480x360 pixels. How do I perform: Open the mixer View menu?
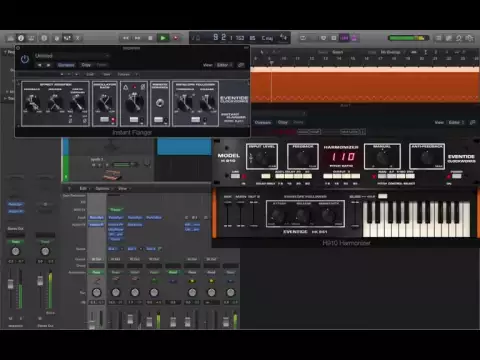tap(123, 189)
